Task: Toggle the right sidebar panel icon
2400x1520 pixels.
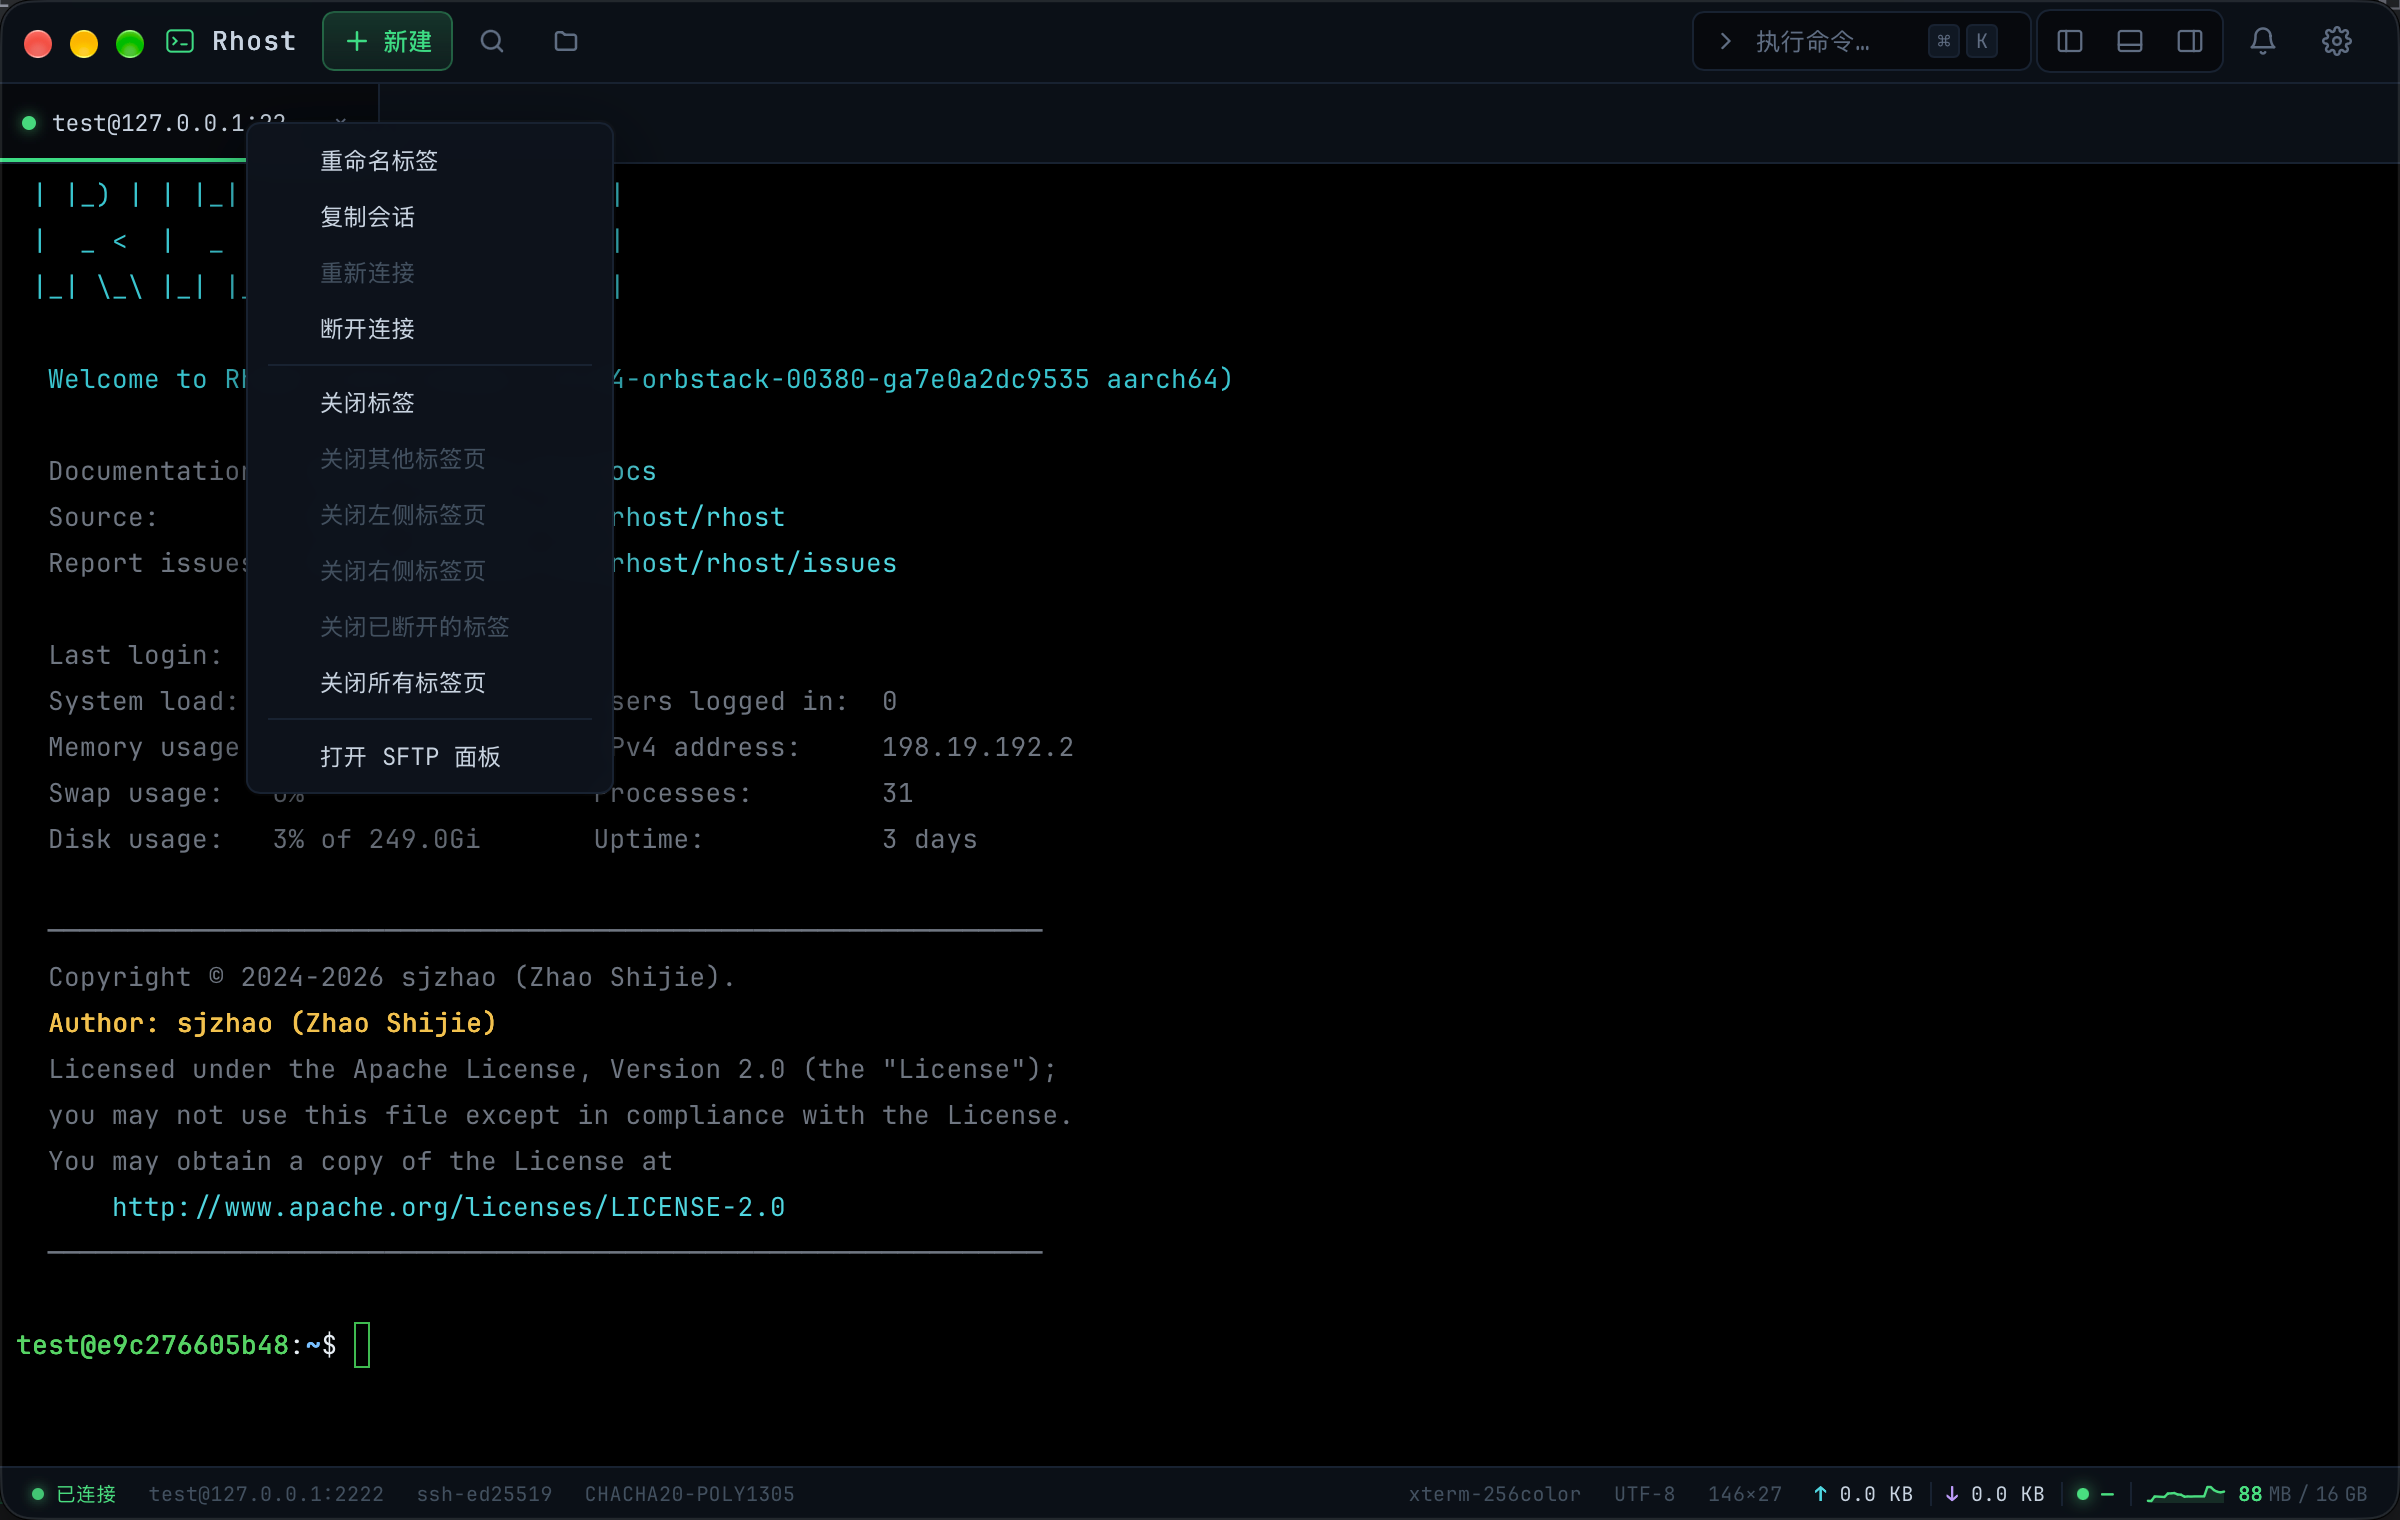Action: [2190, 41]
